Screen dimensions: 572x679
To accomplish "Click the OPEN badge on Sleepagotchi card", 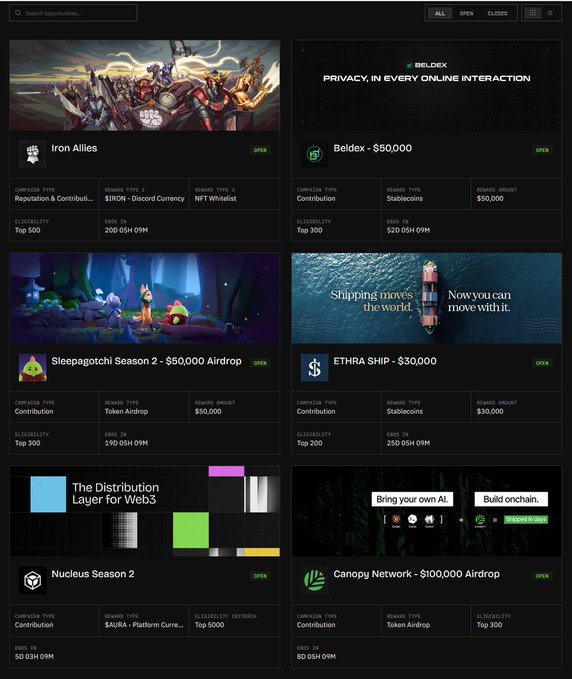I will point(260,363).
